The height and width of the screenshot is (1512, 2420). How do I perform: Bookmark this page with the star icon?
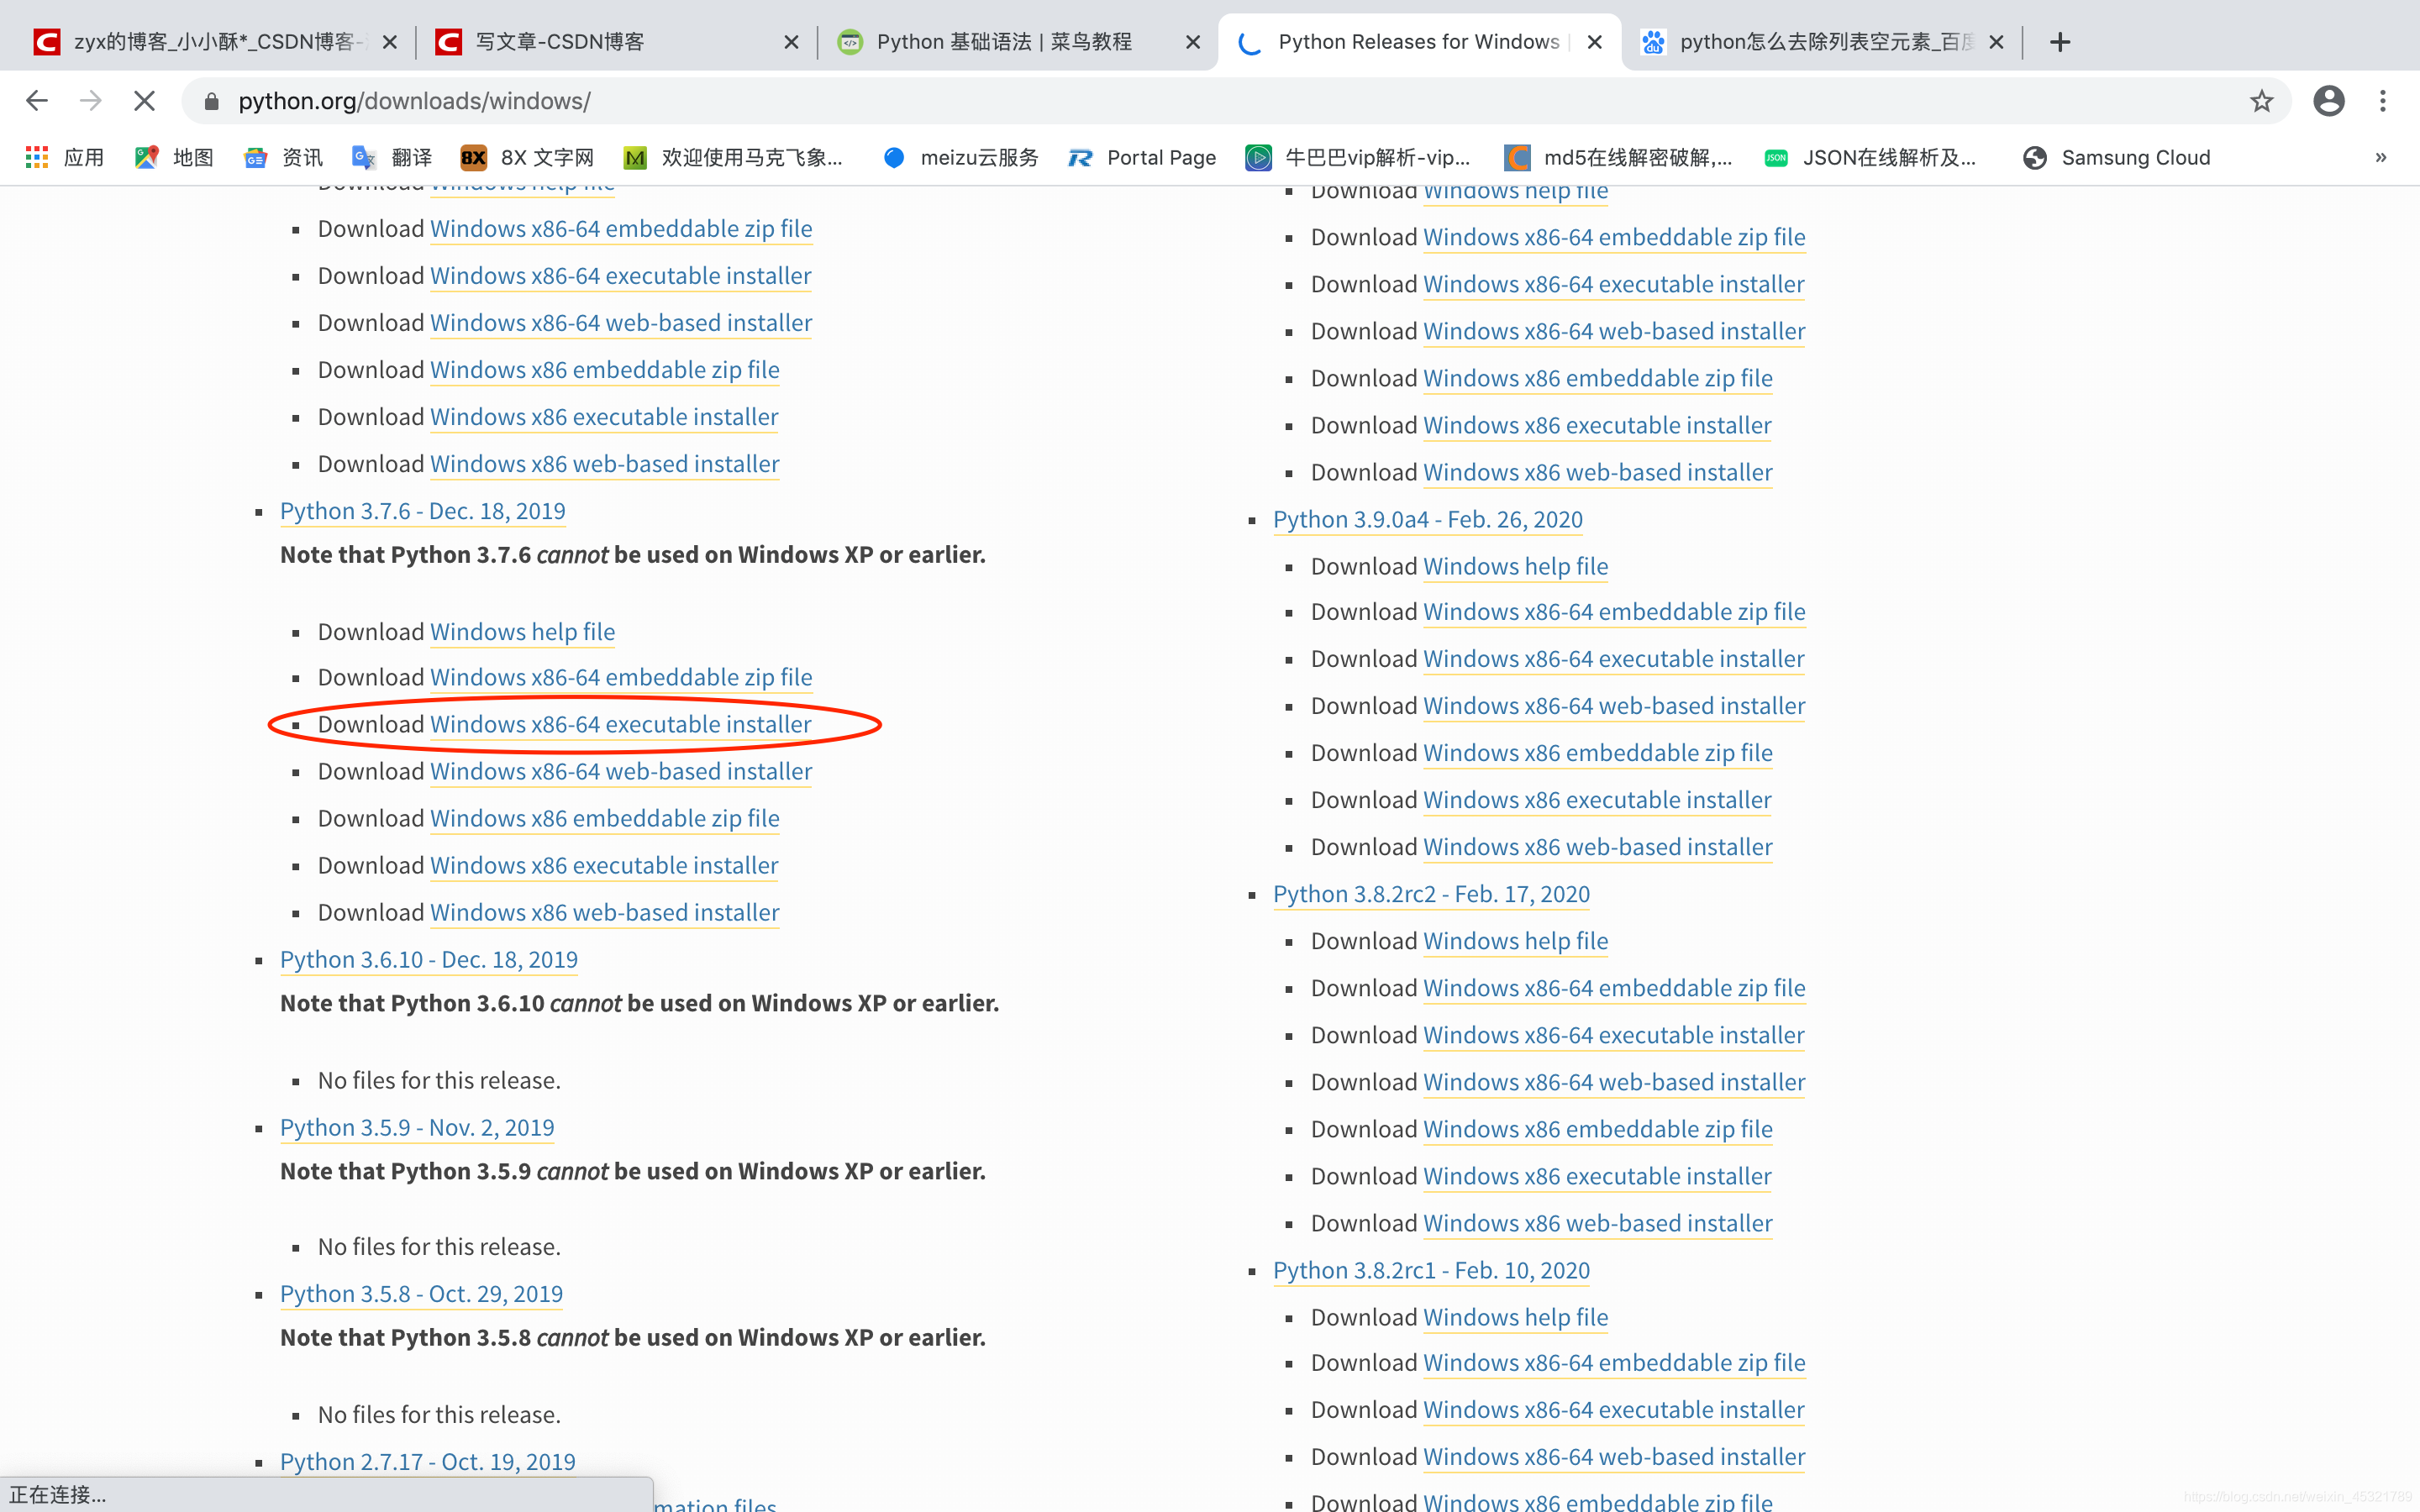[x=2261, y=101]
